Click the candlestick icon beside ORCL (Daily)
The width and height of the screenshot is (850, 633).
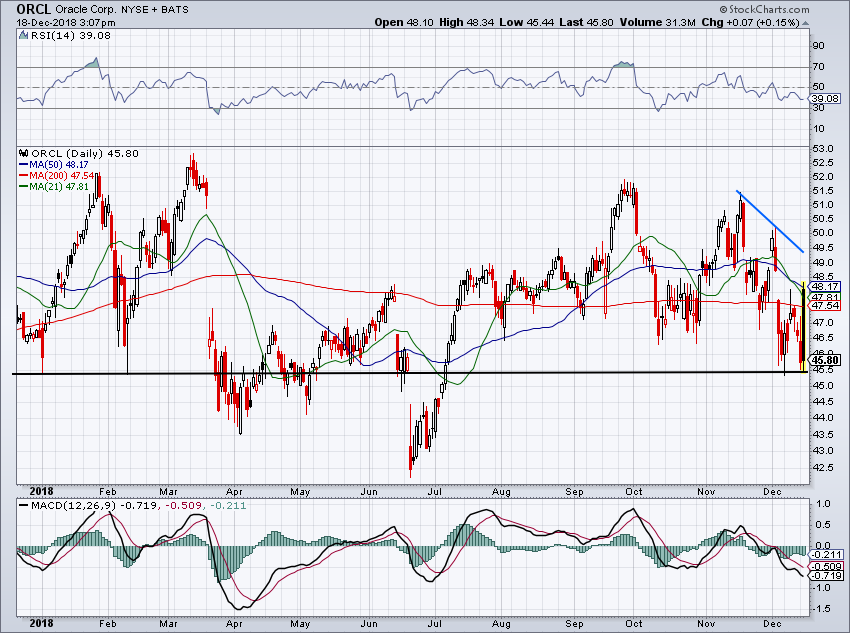[24, 153]
